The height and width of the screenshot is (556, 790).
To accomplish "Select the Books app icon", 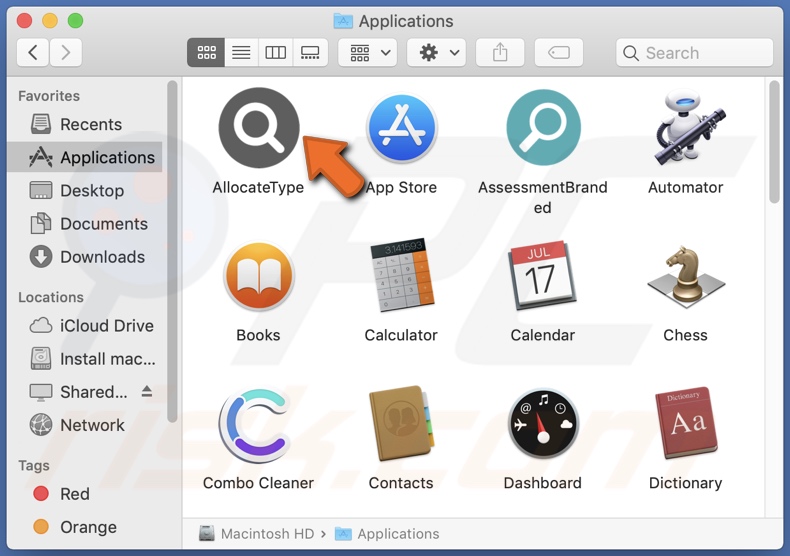I will [x=259, y=276].
